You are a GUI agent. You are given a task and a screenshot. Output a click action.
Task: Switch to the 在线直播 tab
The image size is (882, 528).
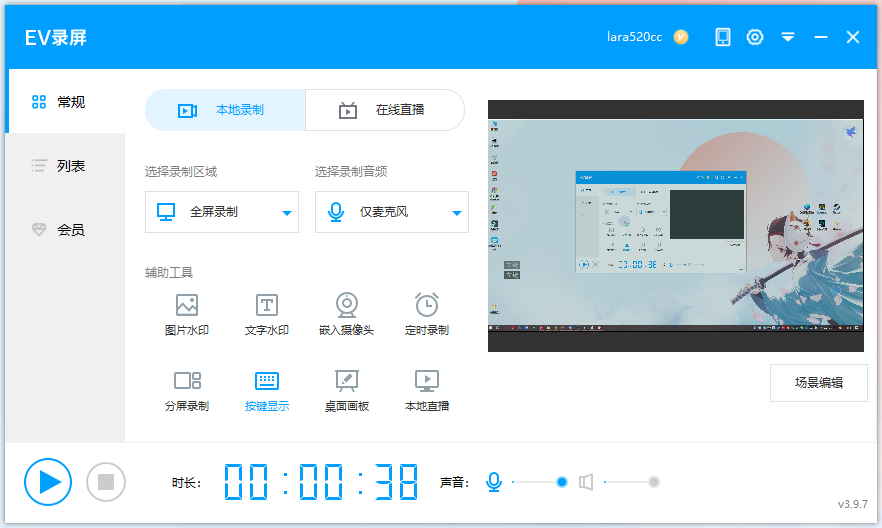(385, 110)
